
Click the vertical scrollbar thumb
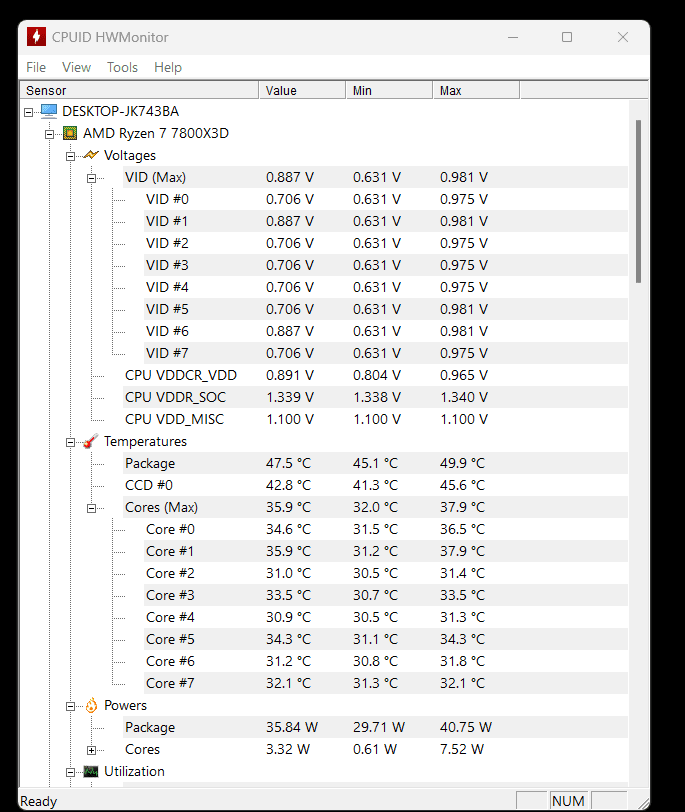[x=638, y=201]
